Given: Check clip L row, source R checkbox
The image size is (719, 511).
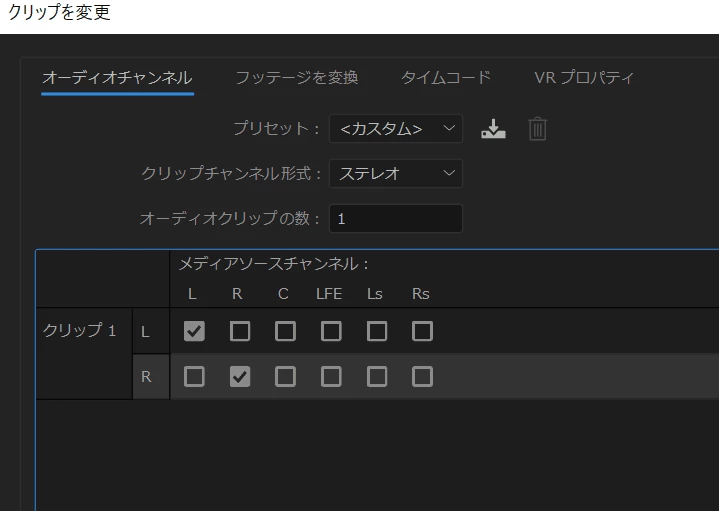Looking at the screenshot, I should point(240,331).
